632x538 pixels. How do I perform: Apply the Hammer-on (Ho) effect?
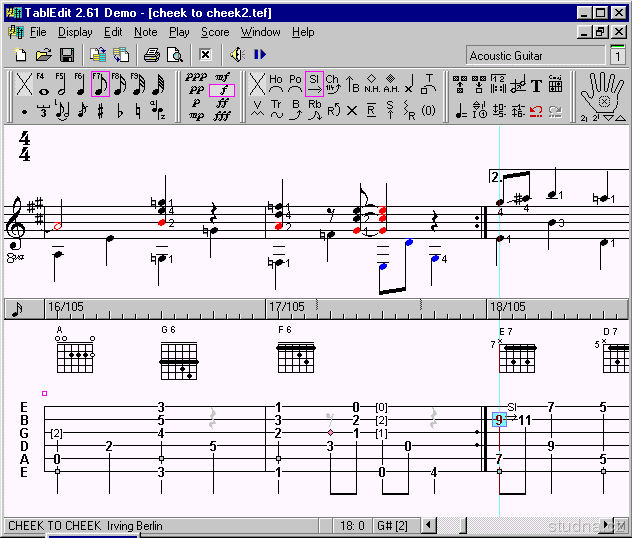tap(276, 84)
